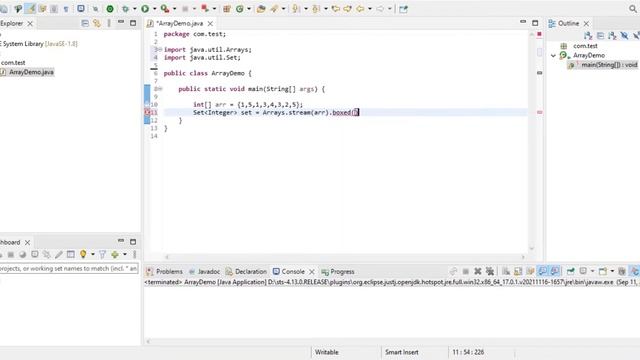The height and width of the screenshot is (360, 640).
Task: Toggle Word Wrap in Console toolbar
Action: [530, 271]
